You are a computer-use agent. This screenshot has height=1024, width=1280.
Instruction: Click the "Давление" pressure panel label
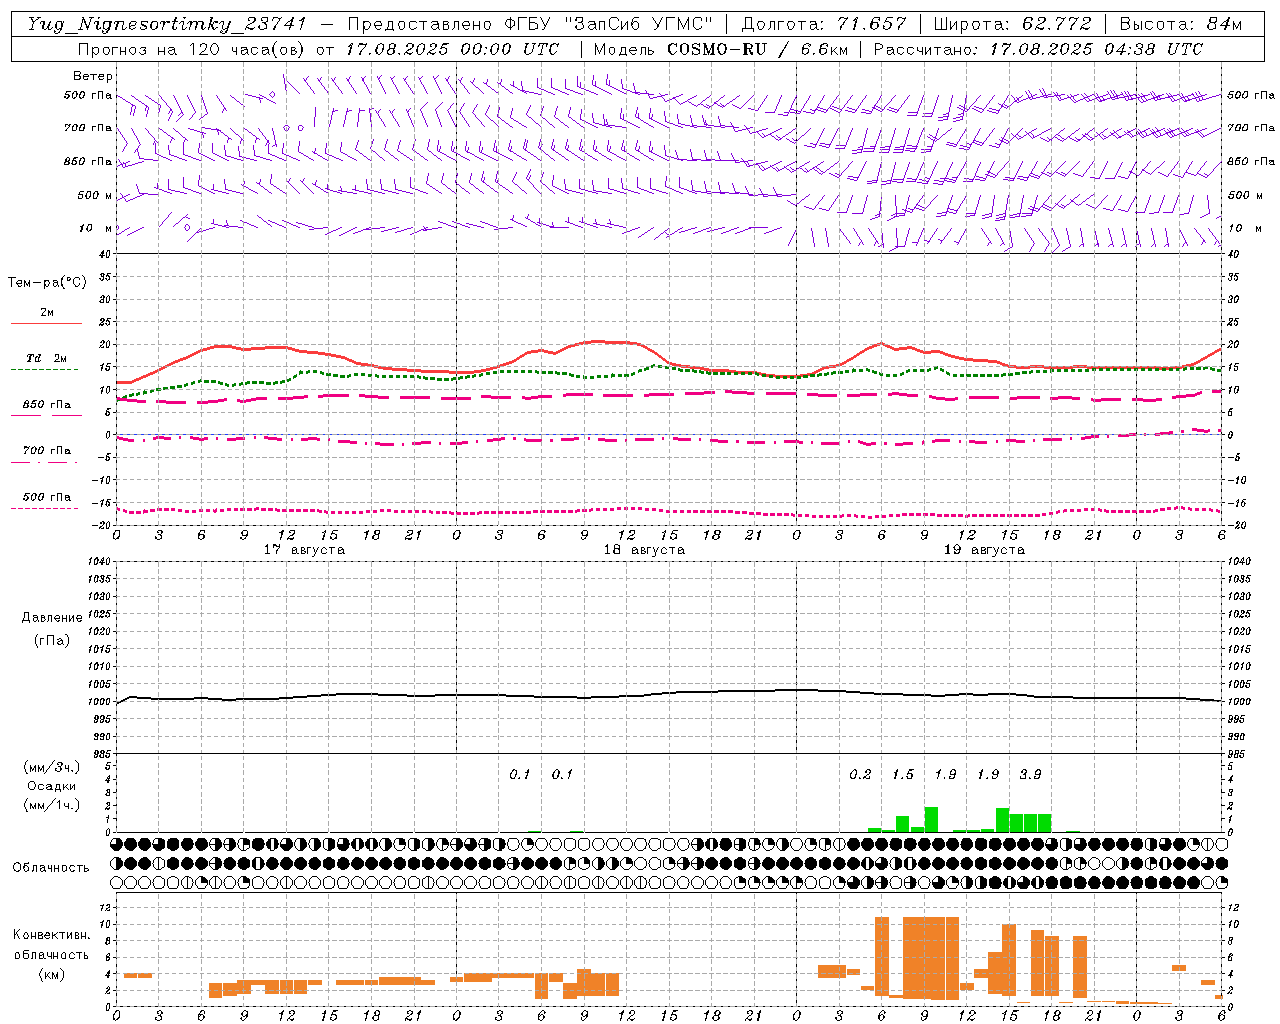click(52, 618)
